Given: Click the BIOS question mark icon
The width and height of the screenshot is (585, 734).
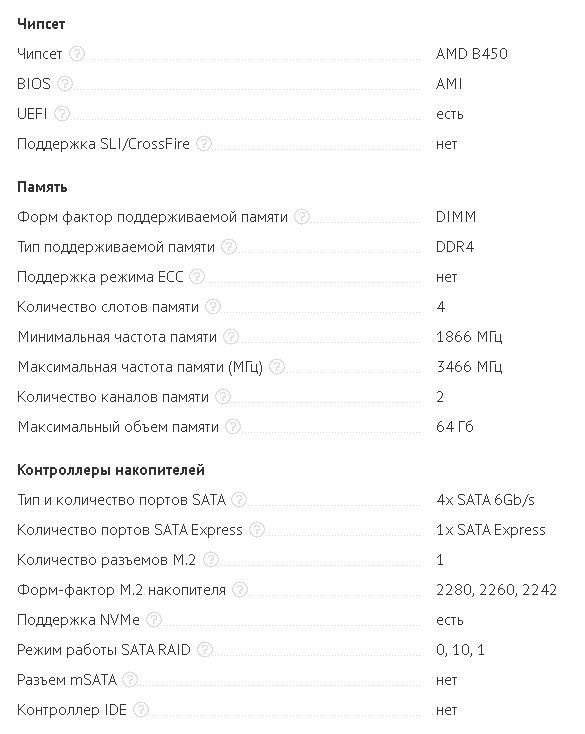Looking at the screenshot, I should (x=65, y=84).
